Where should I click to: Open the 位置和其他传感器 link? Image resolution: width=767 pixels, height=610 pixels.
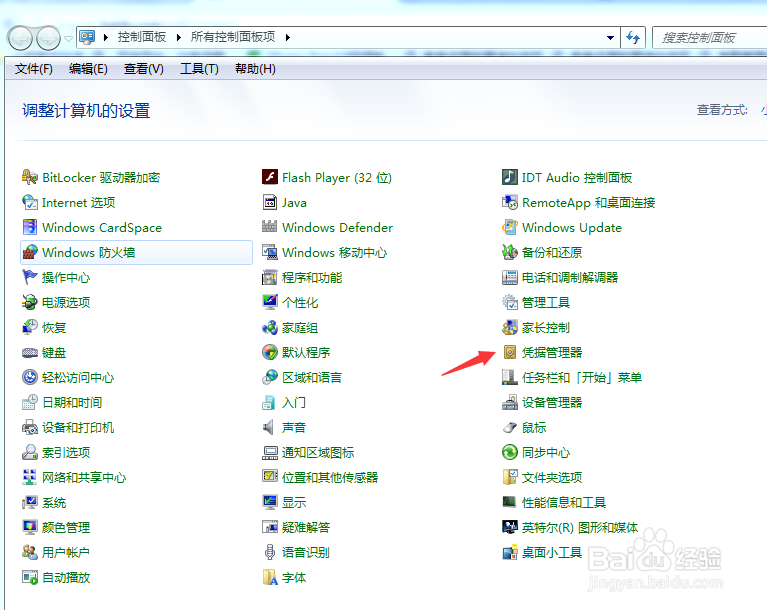coord(330,477)
